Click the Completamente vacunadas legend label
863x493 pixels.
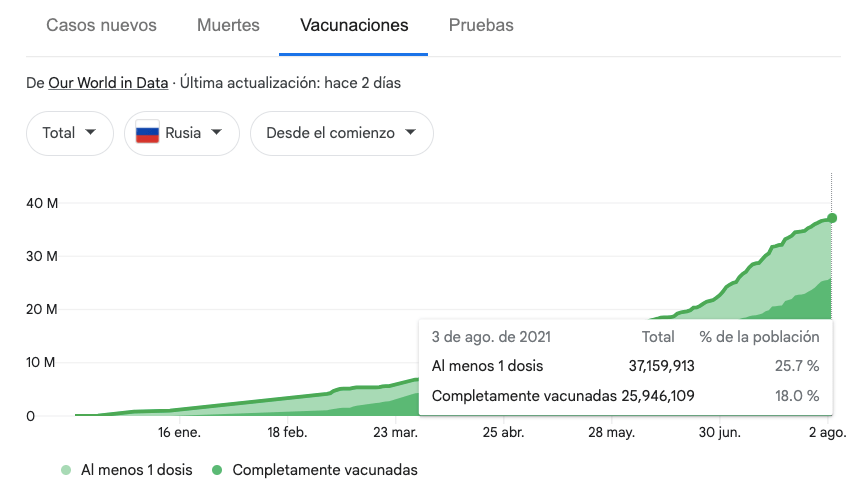325,469
